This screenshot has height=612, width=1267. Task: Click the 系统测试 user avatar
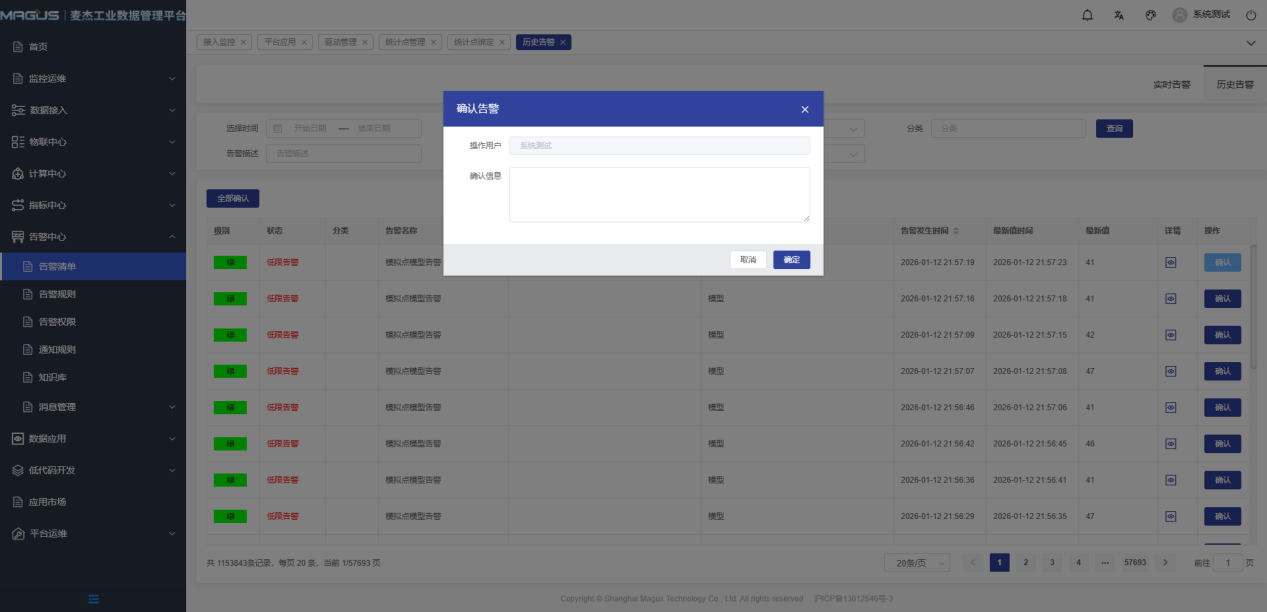coord(1180,15)
